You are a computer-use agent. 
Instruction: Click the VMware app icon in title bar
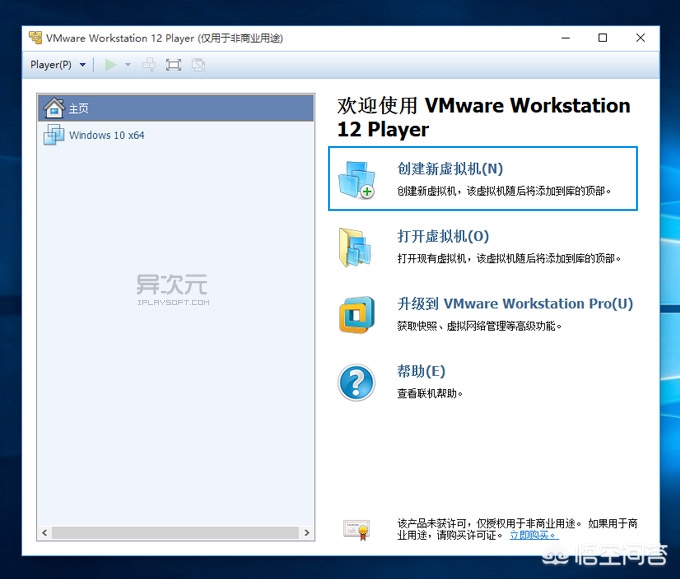point(35,38)
